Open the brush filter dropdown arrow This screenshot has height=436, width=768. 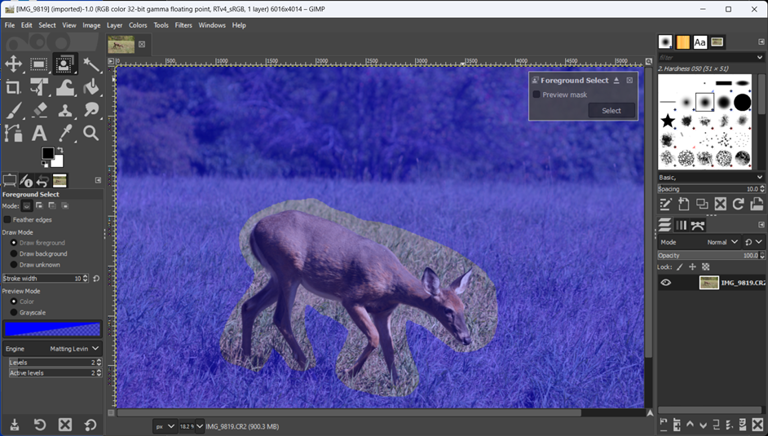tap(760, 57)
